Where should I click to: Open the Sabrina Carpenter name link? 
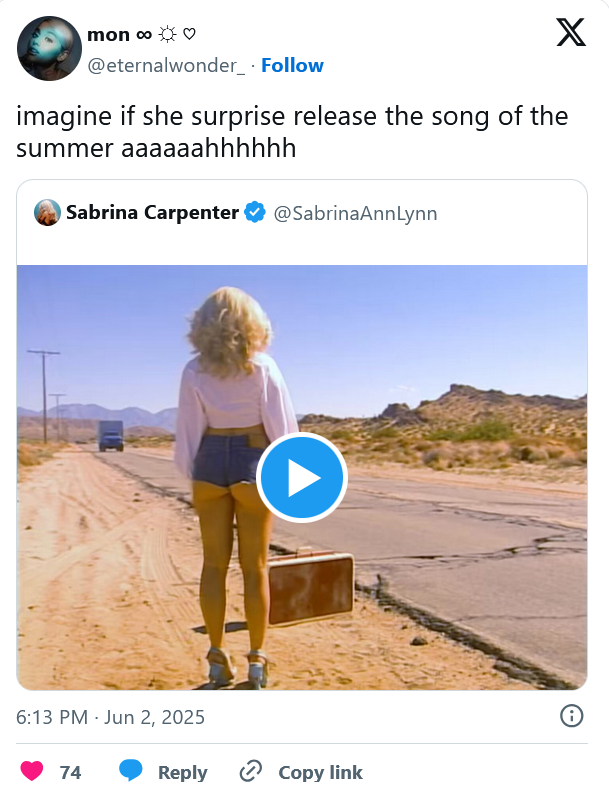[152, 212]
